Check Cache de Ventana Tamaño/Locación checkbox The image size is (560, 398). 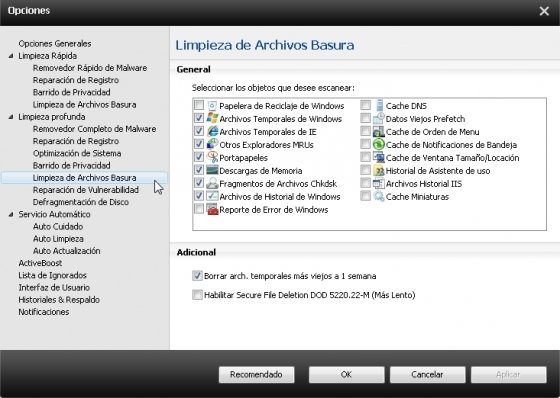pos(365,157)
